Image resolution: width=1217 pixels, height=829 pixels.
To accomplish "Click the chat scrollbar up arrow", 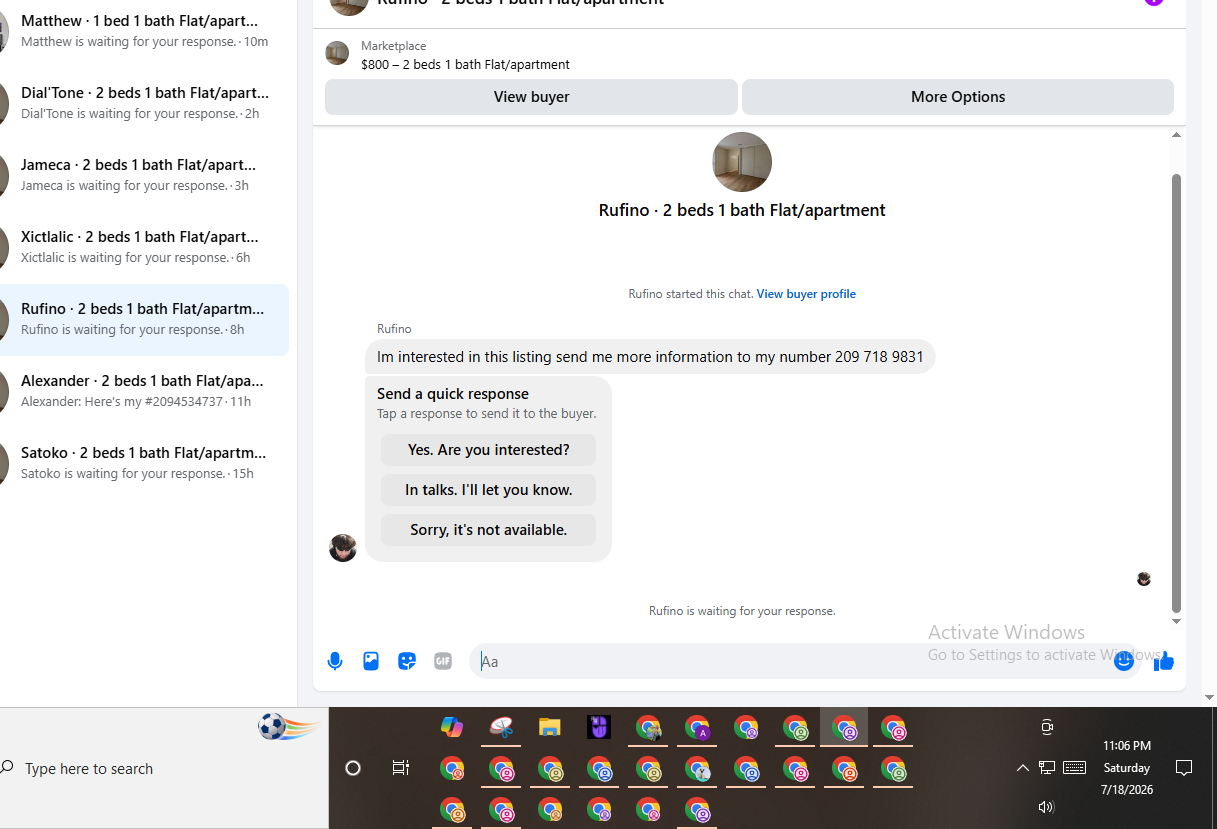I will click(1177, 135).
